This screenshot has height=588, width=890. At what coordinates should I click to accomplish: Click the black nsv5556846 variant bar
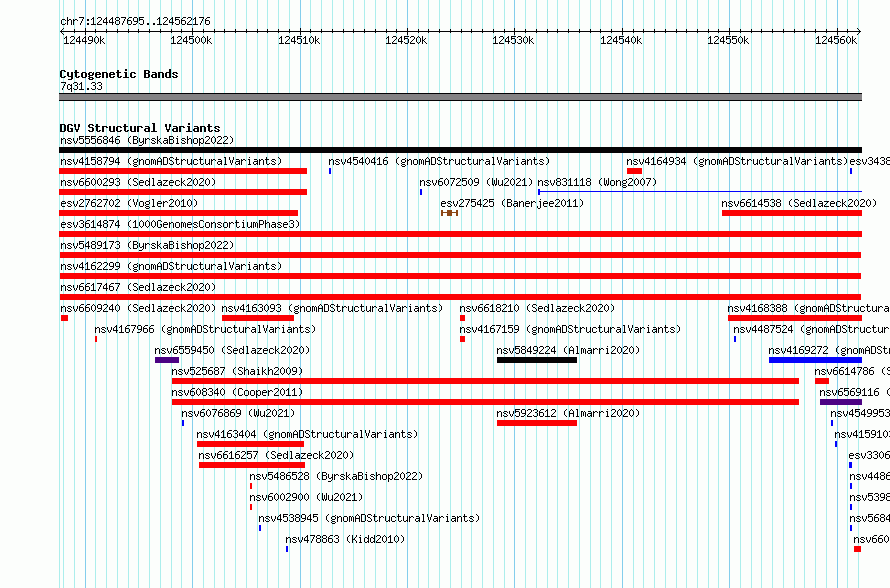[460, 150]
